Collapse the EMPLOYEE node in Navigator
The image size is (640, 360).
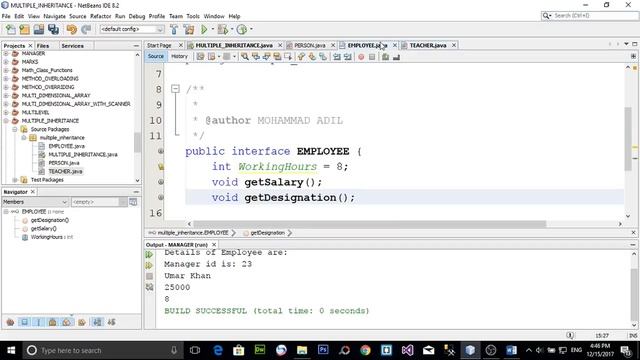coord(6,211)
